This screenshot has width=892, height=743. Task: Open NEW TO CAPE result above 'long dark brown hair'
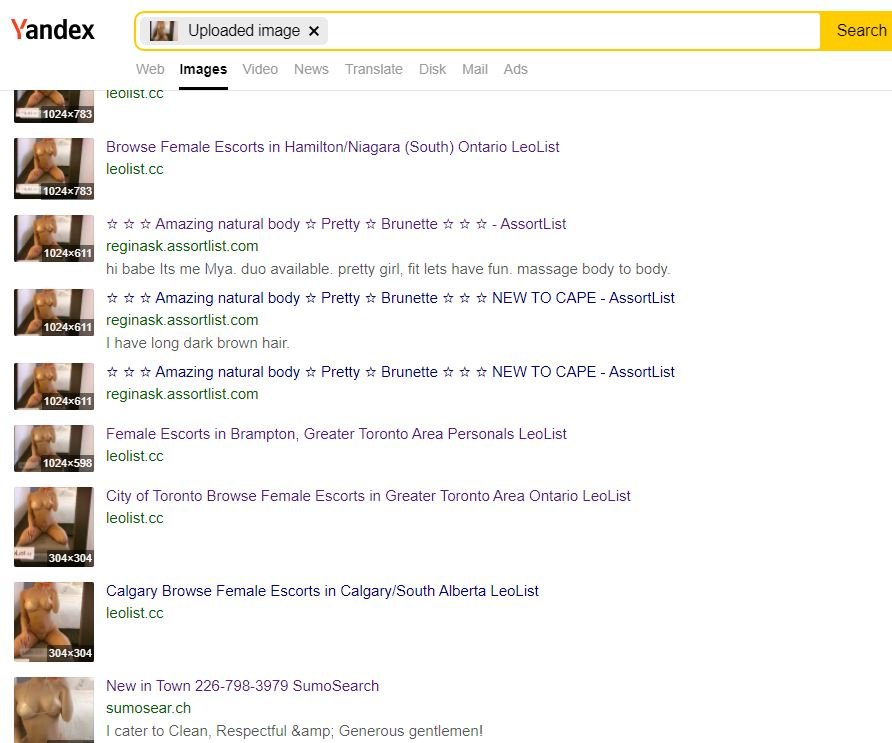pyautogui.click(x=390, y=298)
